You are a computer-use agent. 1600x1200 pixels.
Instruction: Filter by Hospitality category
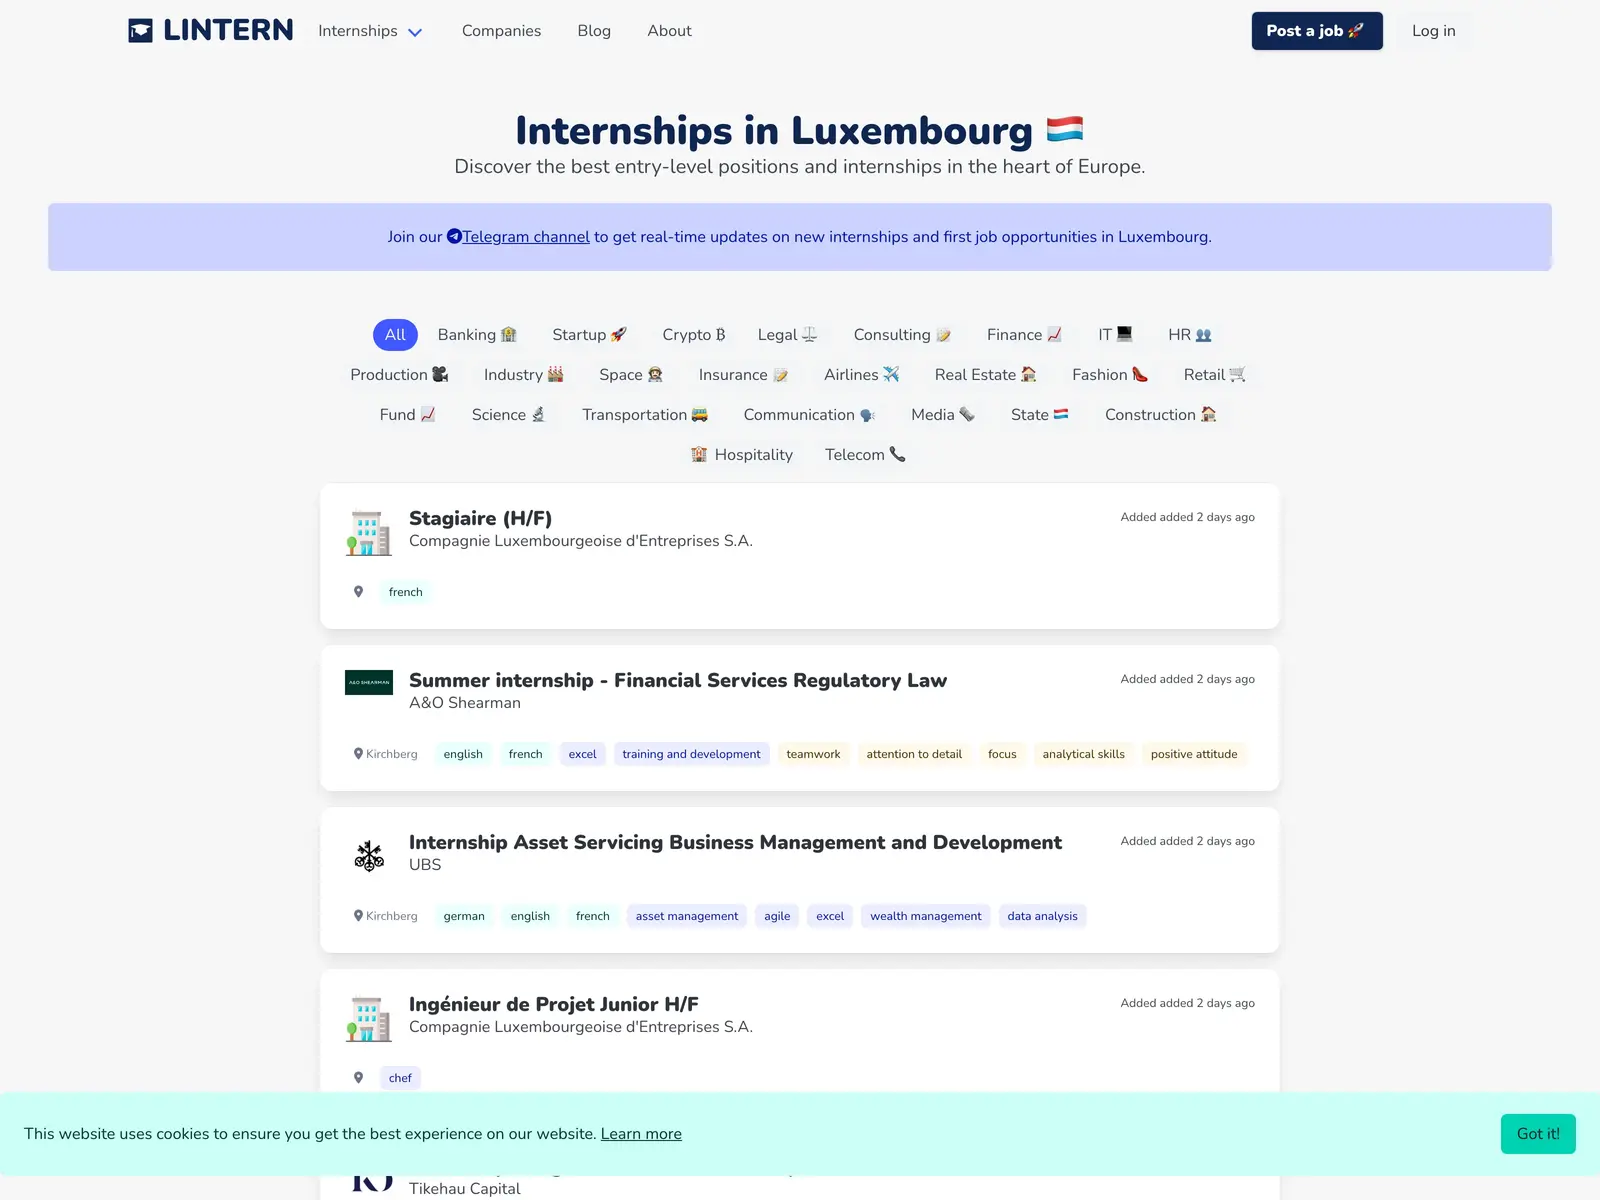(742, 455)
